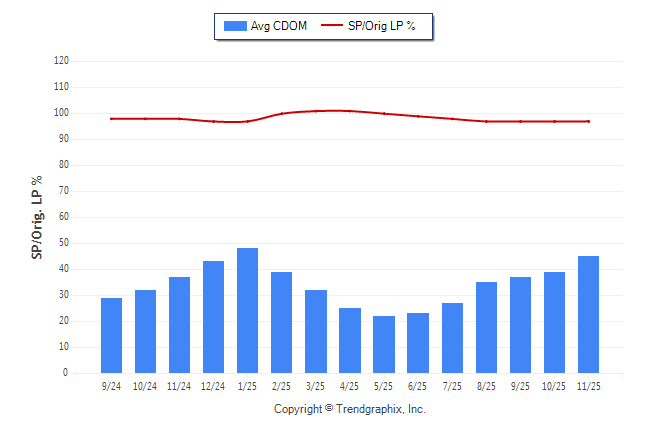Click the tallest bar for 1/25

[x=248, y=311]
